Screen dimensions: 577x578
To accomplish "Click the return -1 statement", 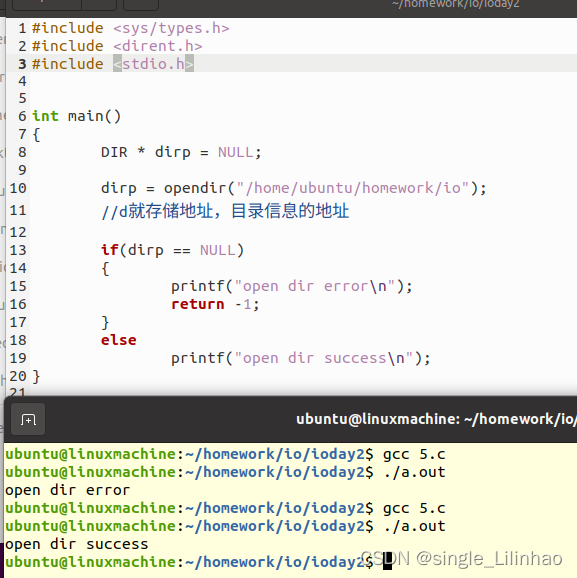I will (215, 304).
